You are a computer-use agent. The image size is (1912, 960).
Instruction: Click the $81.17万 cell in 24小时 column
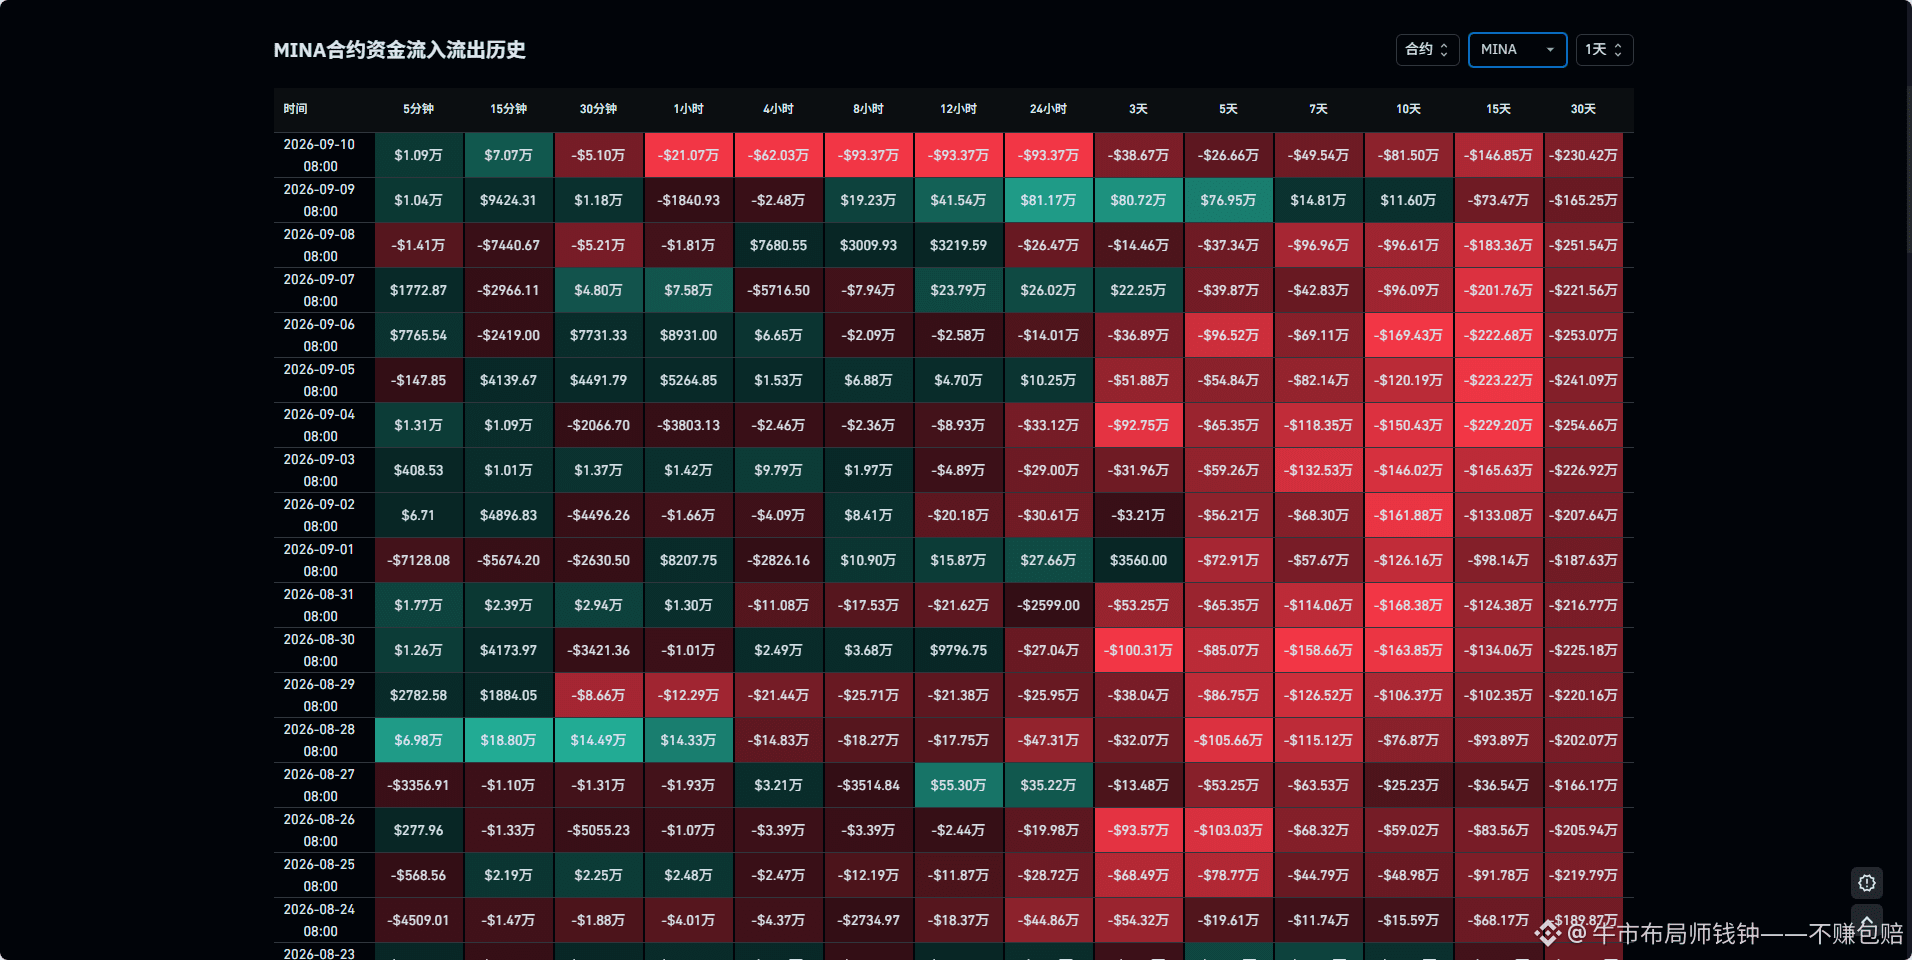click(x=1048, y=200)
